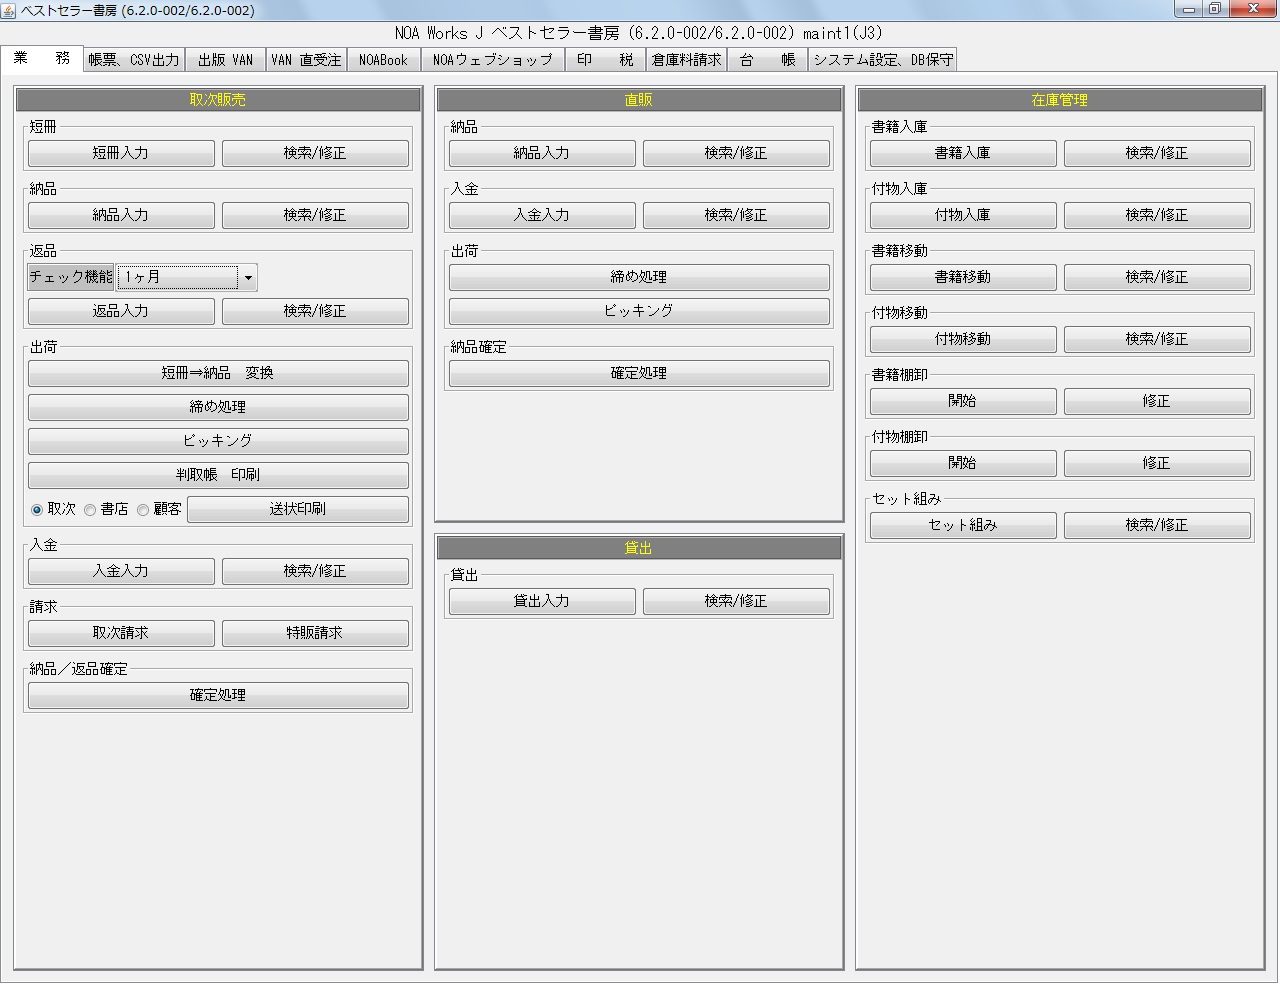Click 納品入力 under the 直販 section
Image resolution: width=1280 pixels, height=984 pixels.
tap(540, 153)
